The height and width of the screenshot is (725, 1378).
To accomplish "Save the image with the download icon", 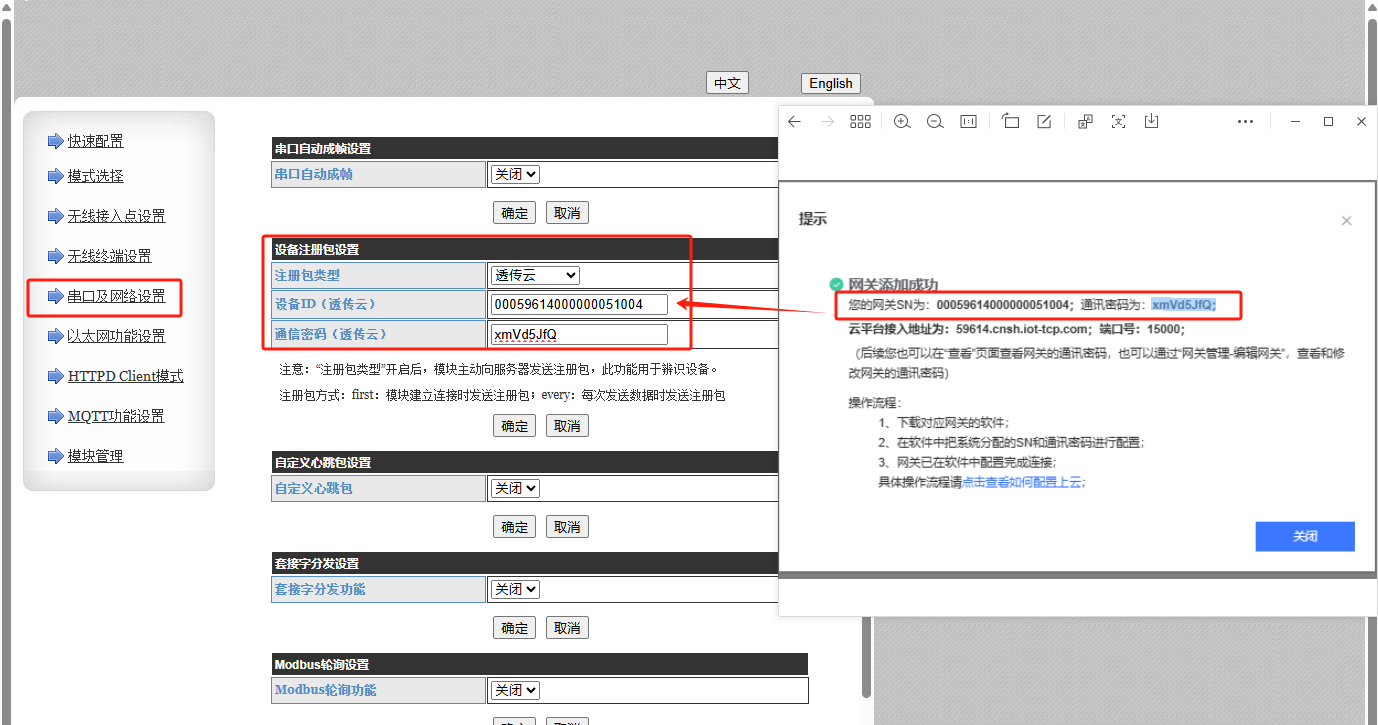I will click(1151, 121).
